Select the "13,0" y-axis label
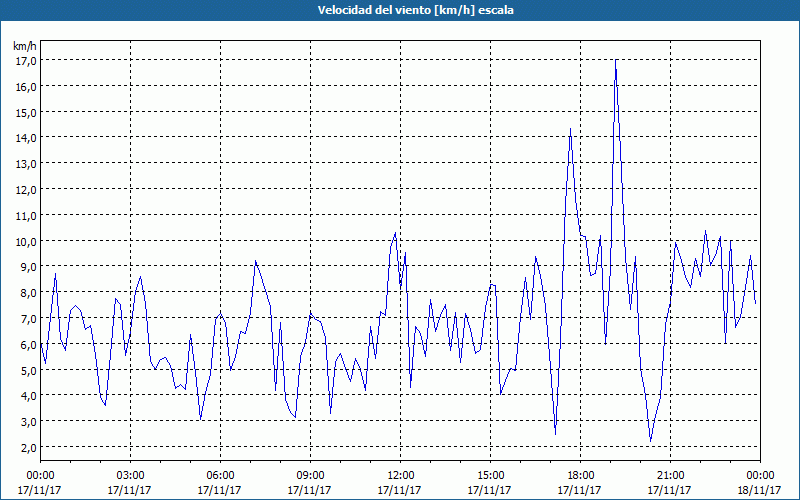 [x=26, y=164]
